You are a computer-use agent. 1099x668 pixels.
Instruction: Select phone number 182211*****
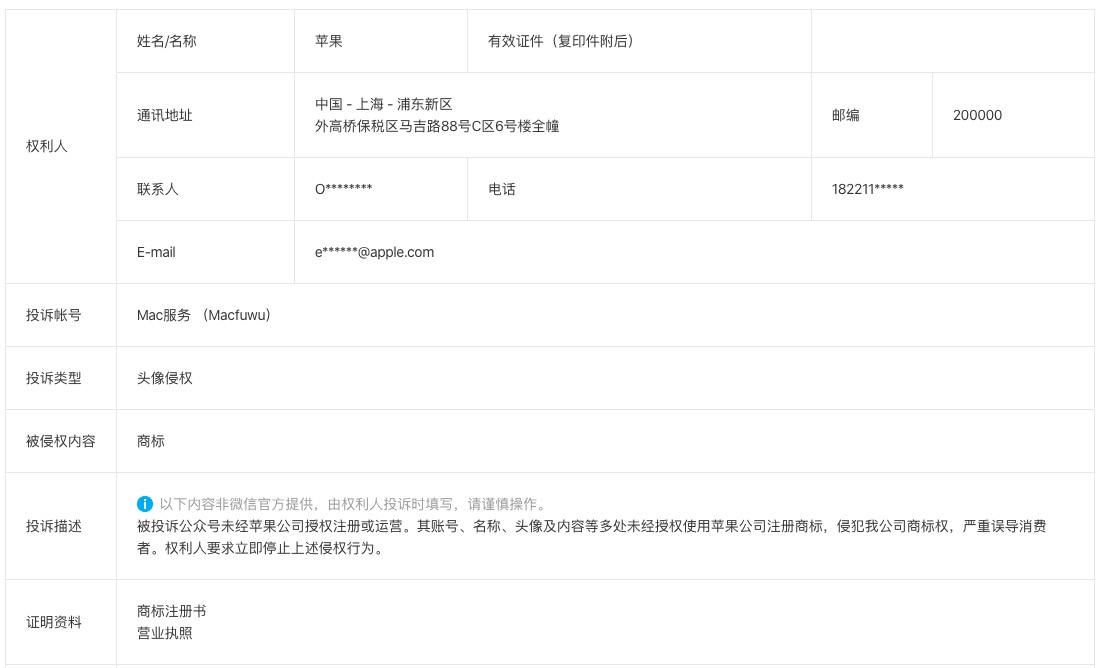pos(868,189)
